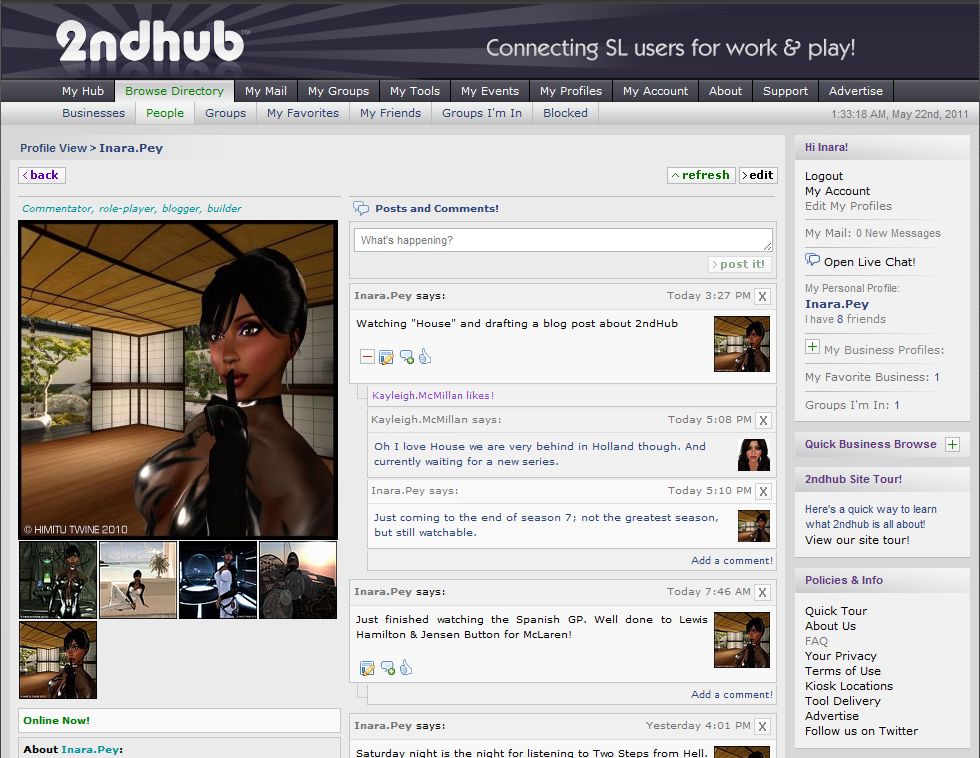
Task: Click add-comment bubble icon on "House" post
Action: pos(406,357)
